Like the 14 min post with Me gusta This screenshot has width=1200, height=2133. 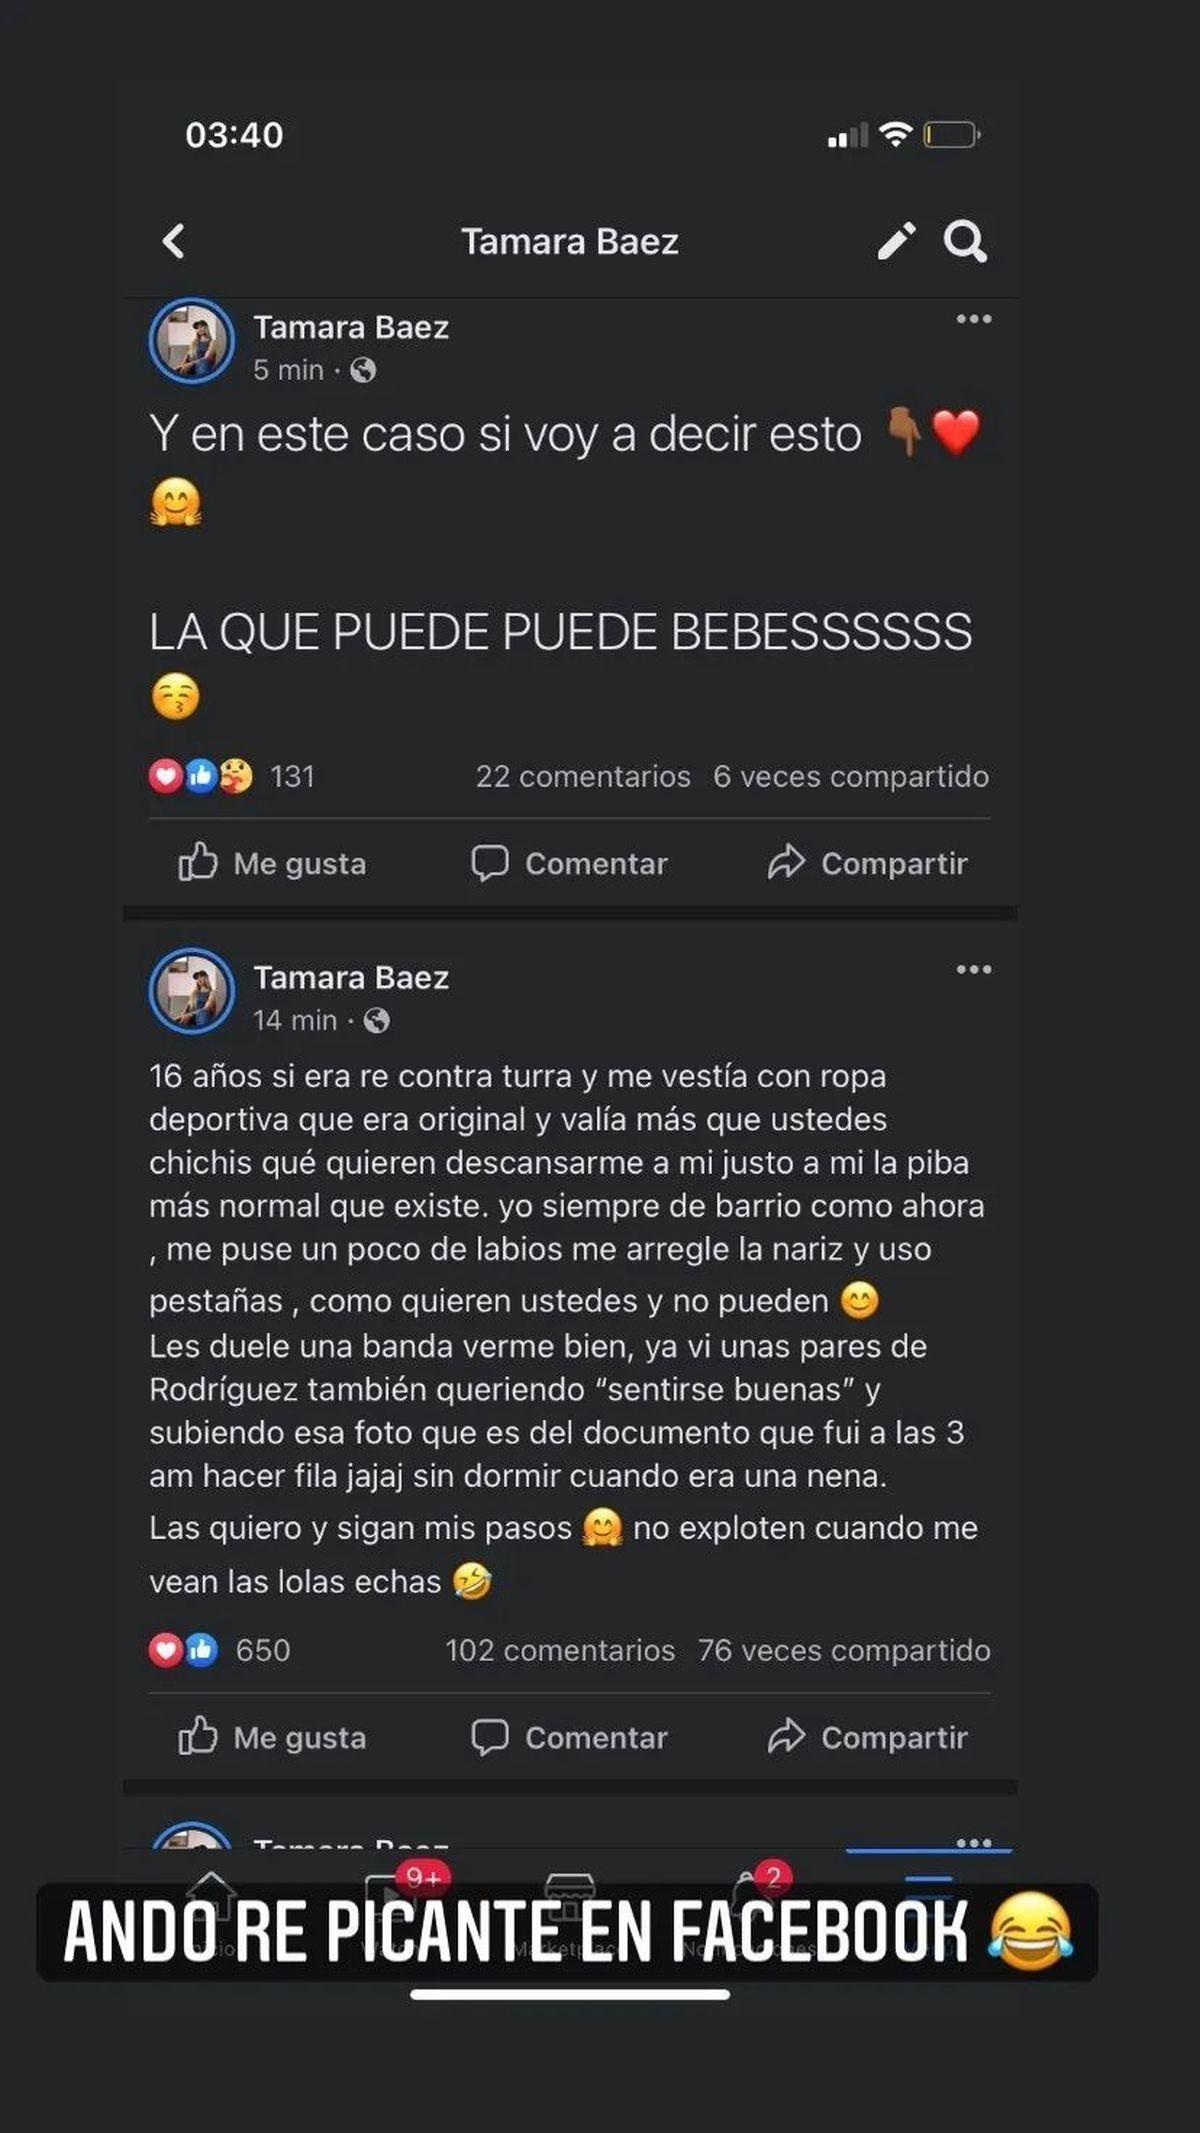click(272, 1737)
